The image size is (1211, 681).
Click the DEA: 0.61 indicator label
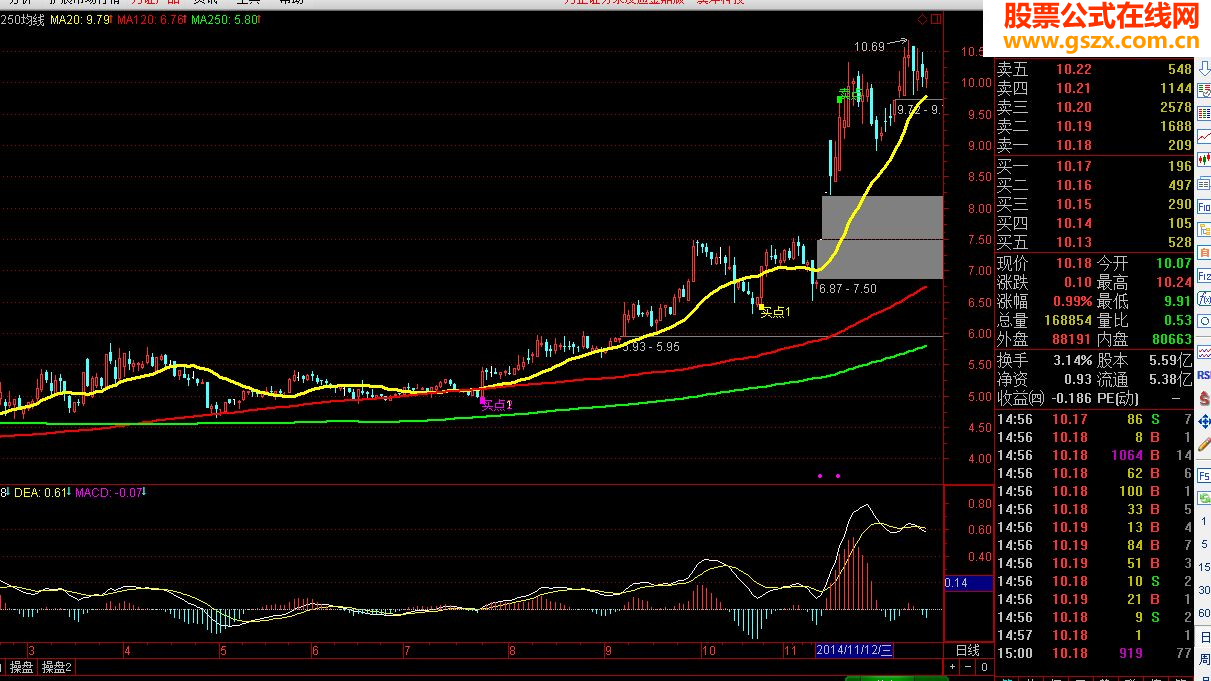41,492
